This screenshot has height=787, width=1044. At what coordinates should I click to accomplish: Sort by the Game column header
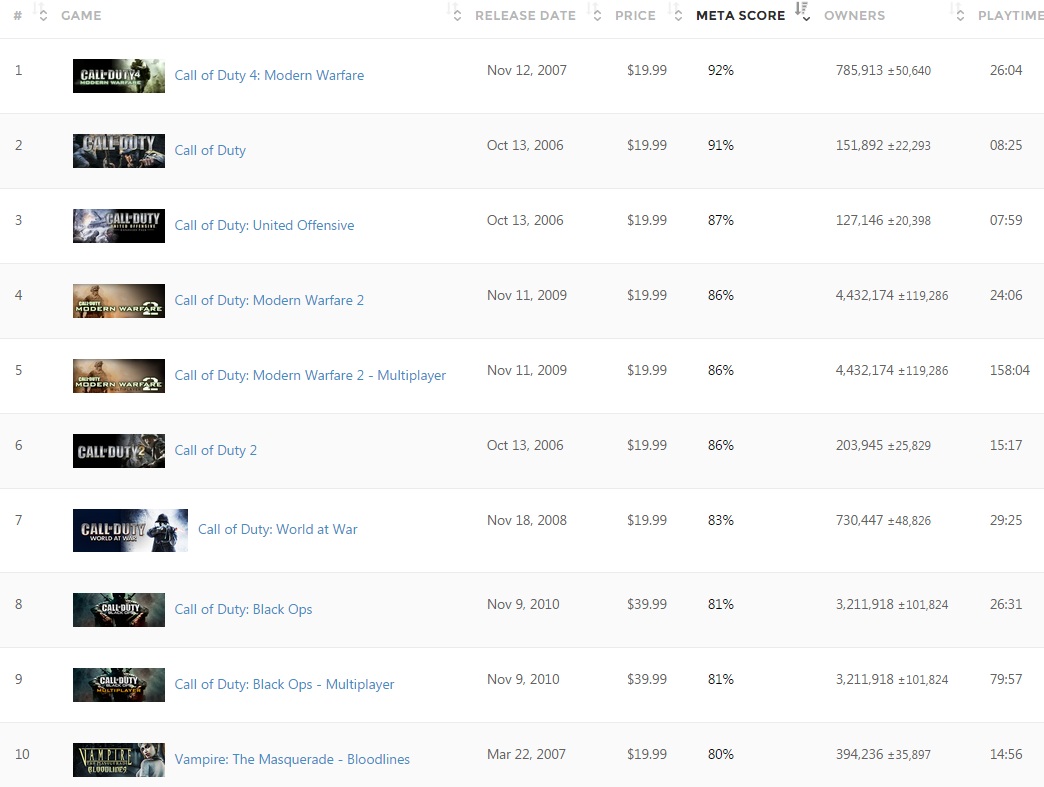pyautogui.click(x=81, y=16)
